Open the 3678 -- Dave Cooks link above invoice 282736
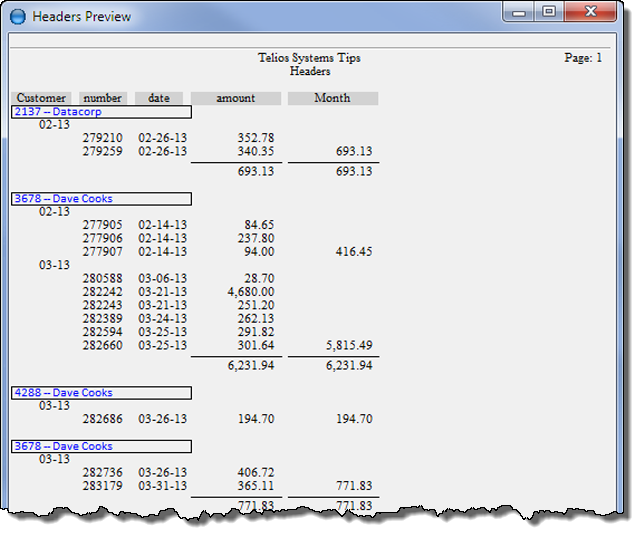This screenshot has height=537, width=639. (63, 446)
